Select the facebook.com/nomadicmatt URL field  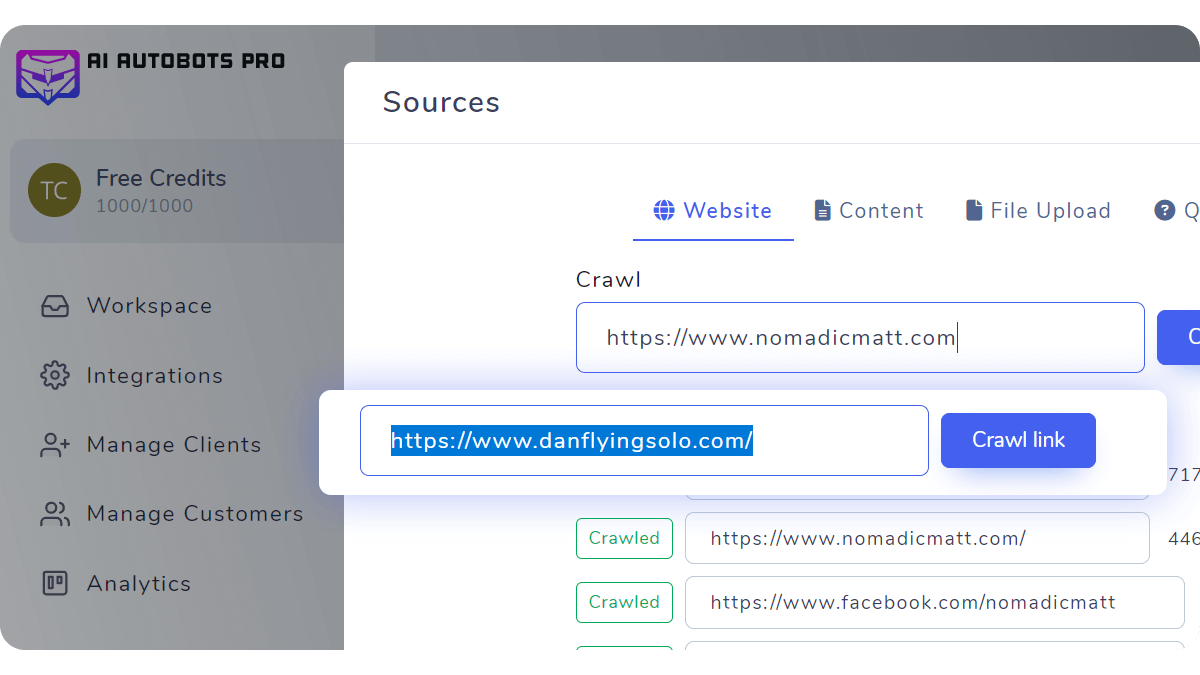933,603
